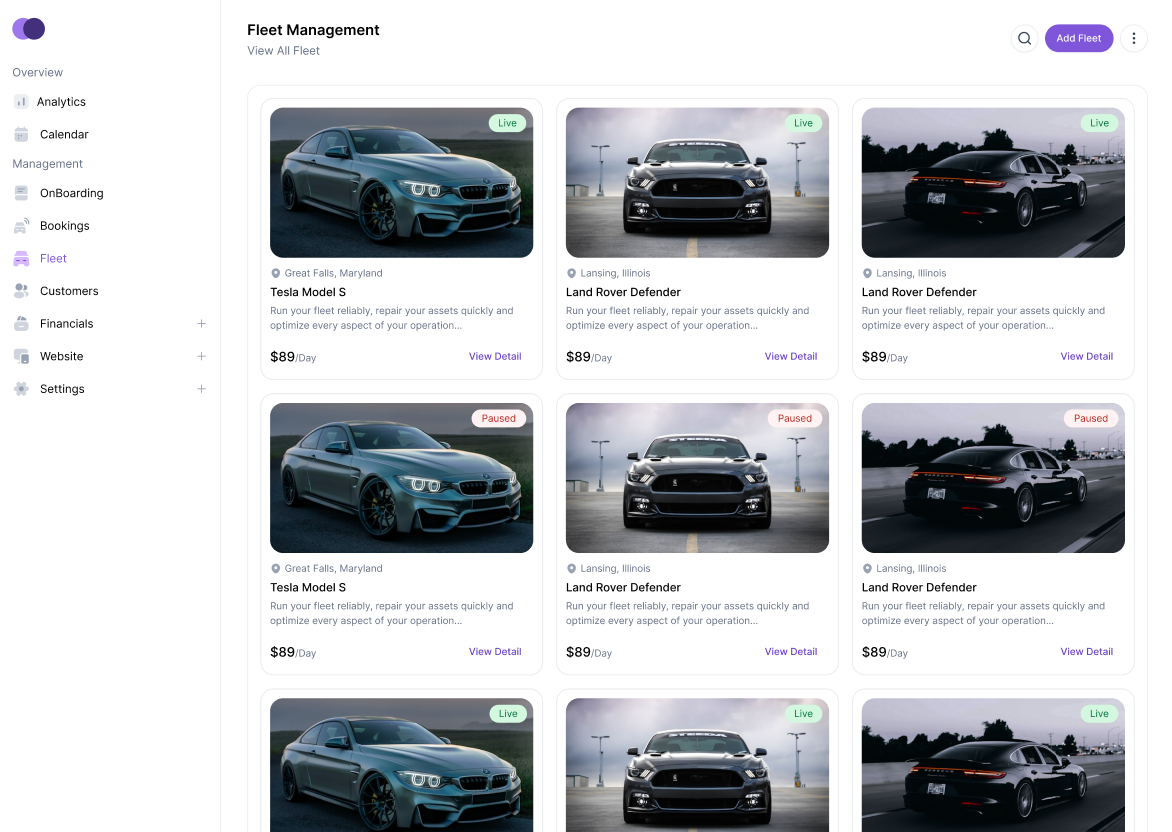Click the Add Fleet button

pyautogui.click(x=1079, y=38)
